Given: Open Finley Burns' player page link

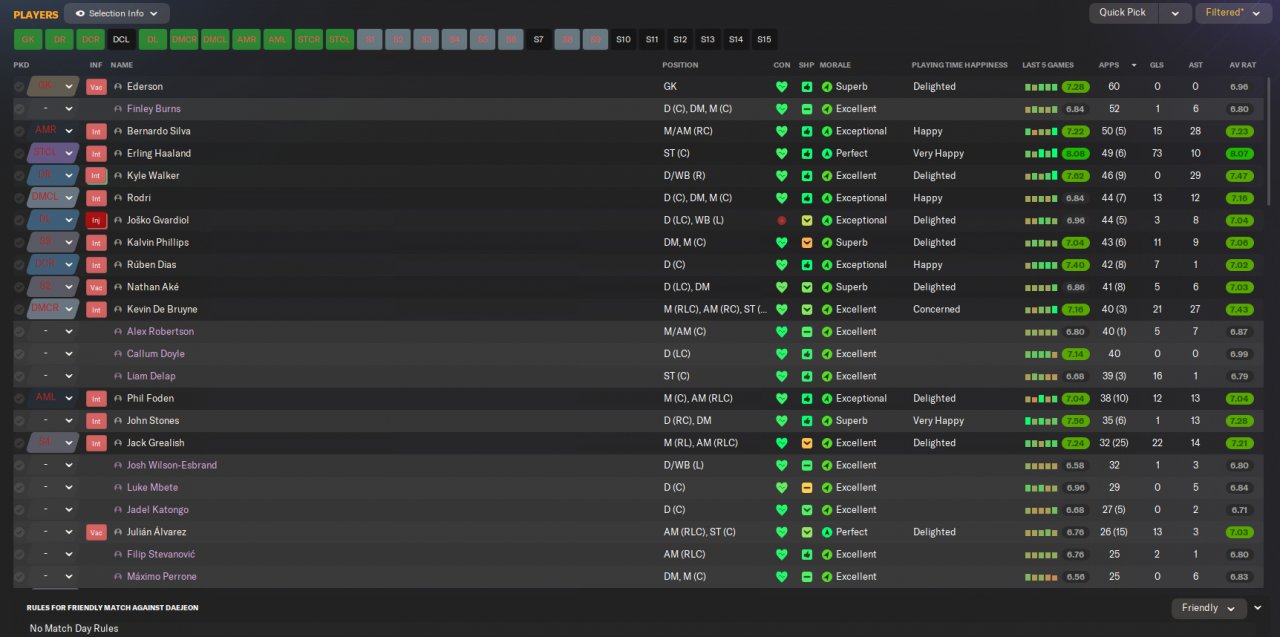Looking at the screenshot, I should (x=154, y=109).
